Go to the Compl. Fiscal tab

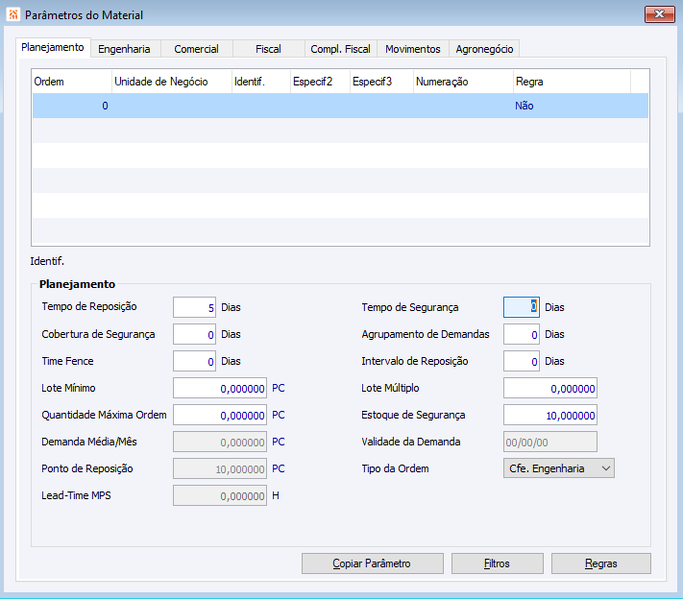pyautogui.click(x=341, y=49)
